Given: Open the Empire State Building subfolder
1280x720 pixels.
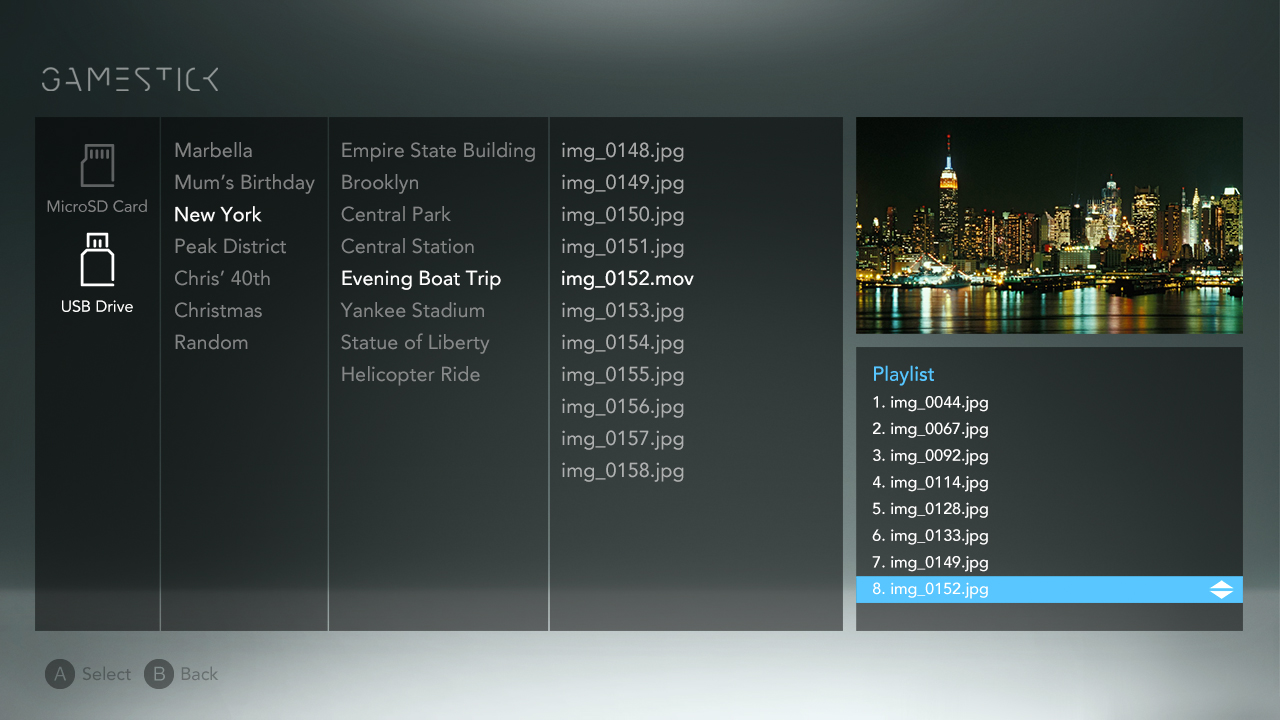Looking at the screenshot, I should coord(438,151).
